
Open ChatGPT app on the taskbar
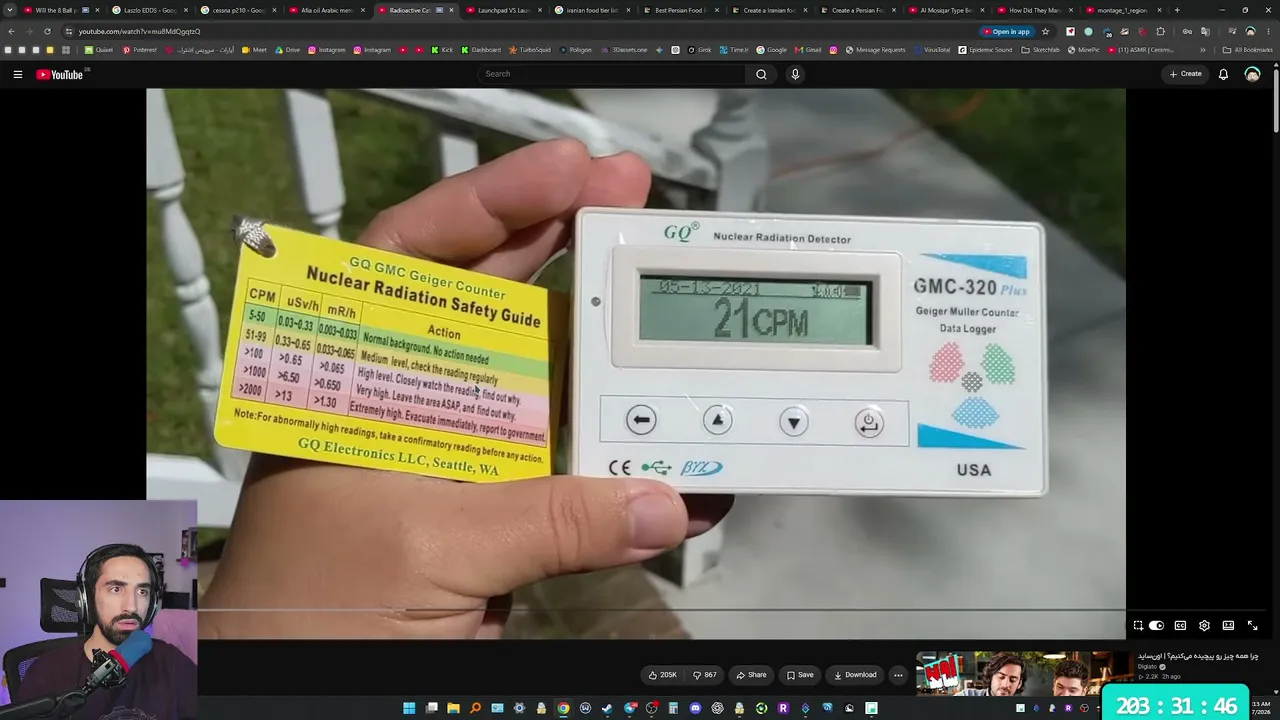(717, 708)
